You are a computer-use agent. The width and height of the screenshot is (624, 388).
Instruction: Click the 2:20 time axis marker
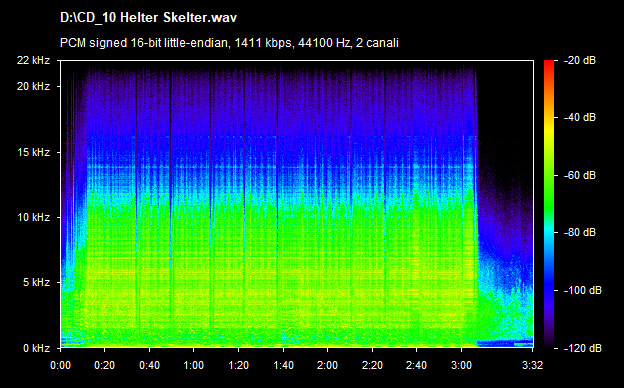pyautogui.click(x=372, y=365)
